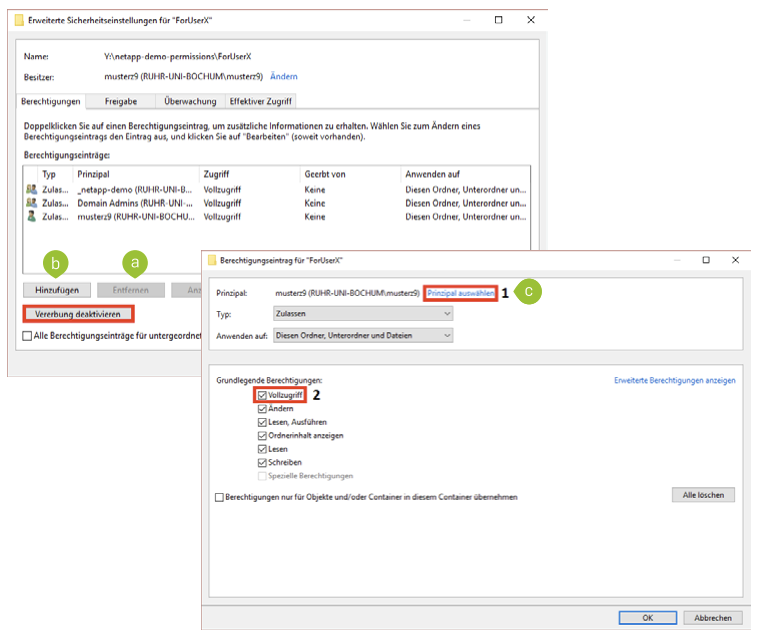
Task: Toggle Ordnerinhalt anzeigen checkbox
Action: 262,436
